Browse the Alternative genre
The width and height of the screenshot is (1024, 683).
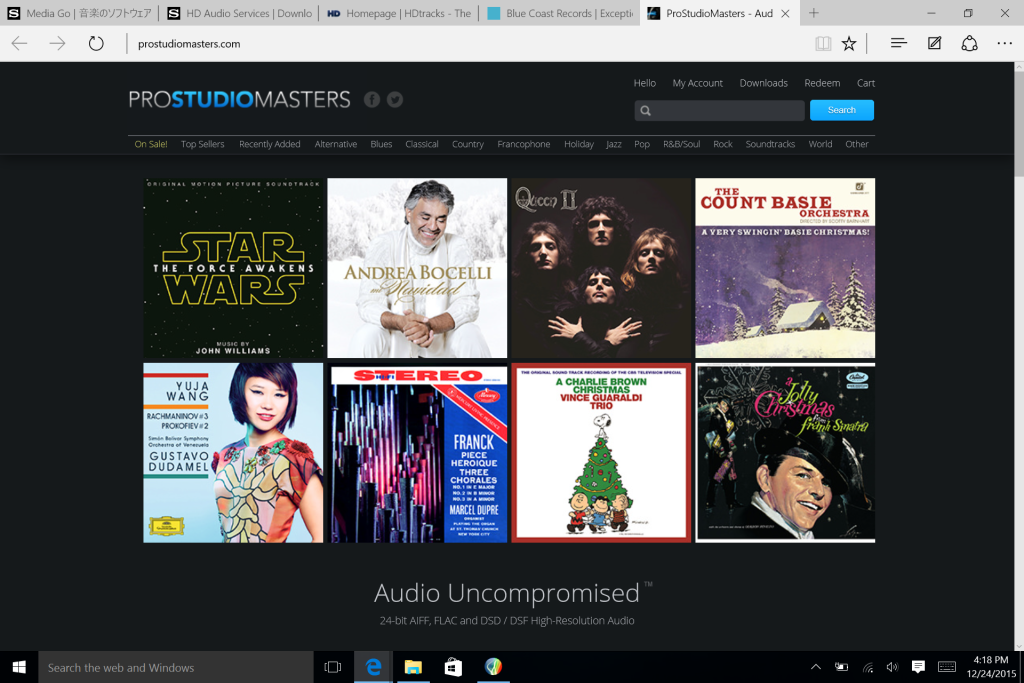coord(336,144)
